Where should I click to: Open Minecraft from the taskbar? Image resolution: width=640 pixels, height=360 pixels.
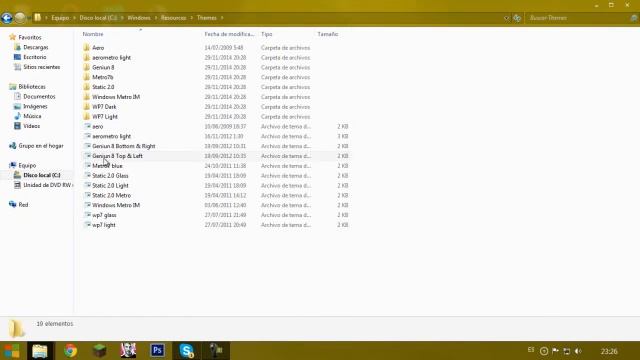click(x=99, y=351)
